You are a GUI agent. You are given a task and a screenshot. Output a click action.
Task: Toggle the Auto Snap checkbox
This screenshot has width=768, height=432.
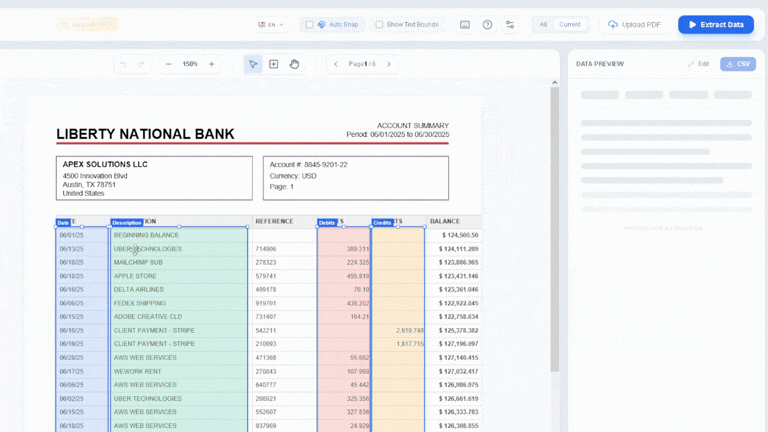click(x=310, y=25)
